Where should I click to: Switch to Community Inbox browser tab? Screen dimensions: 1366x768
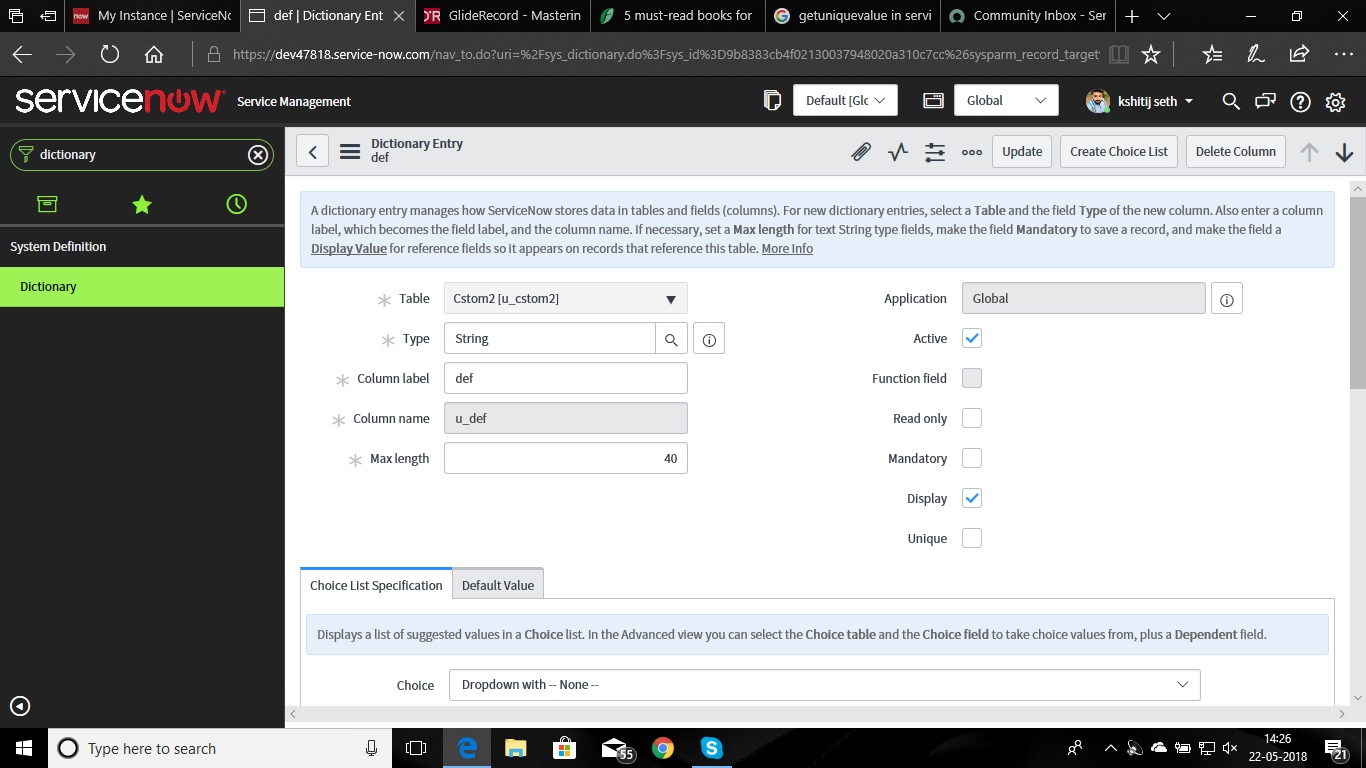1029,16
